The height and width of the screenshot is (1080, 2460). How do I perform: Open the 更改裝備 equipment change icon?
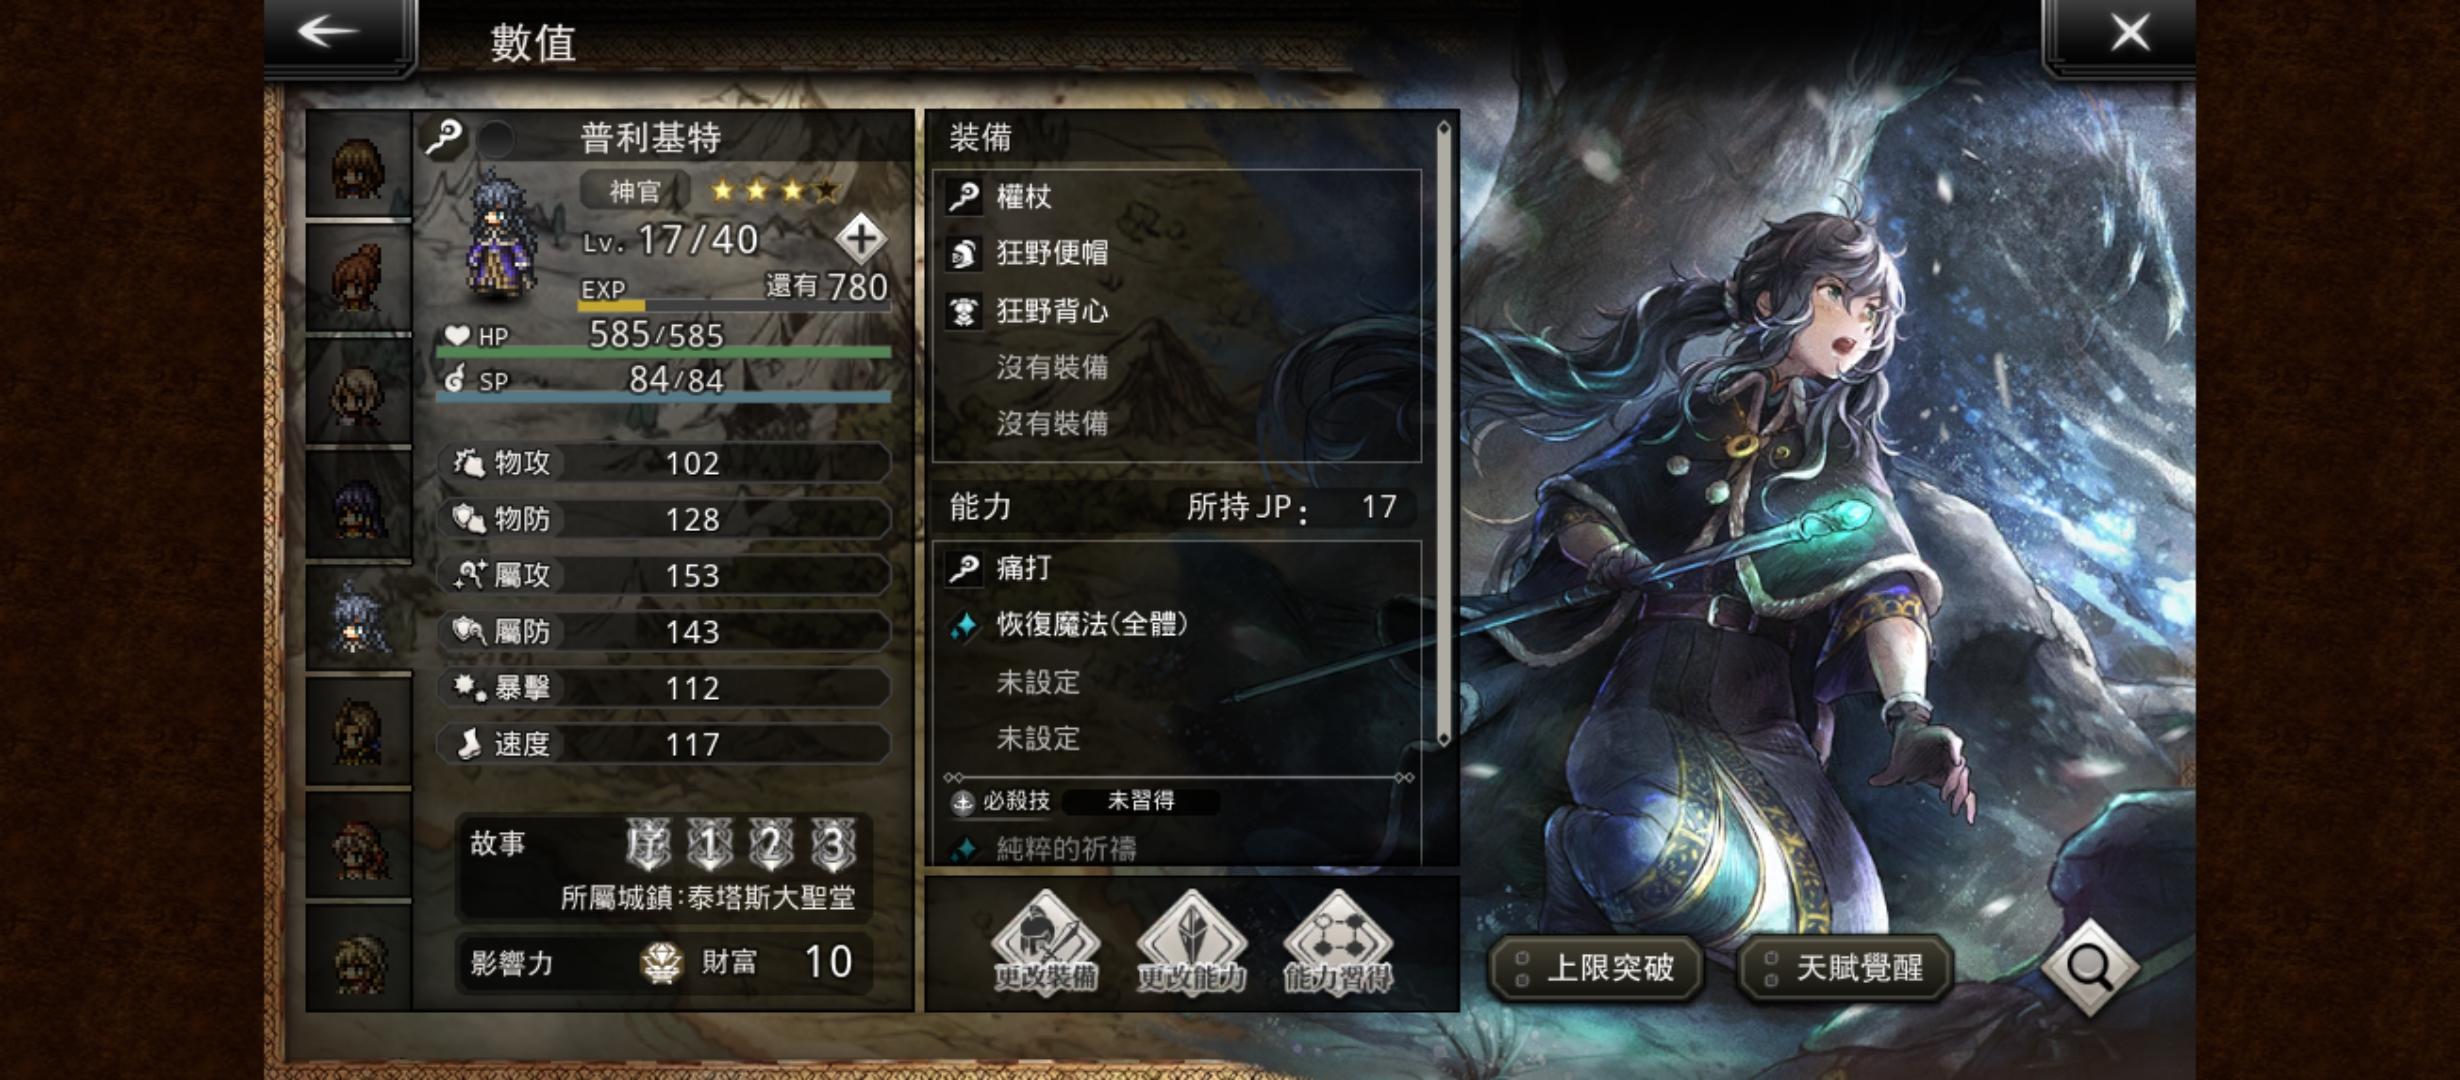[1045, 944]
